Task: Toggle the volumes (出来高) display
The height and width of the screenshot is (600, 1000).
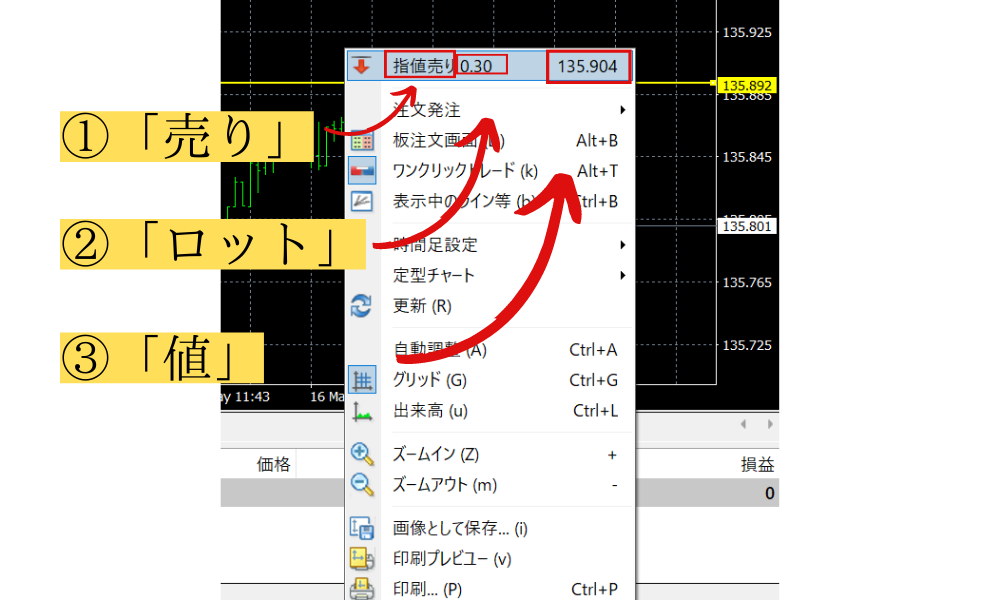Action: click(x=430, y=411)
